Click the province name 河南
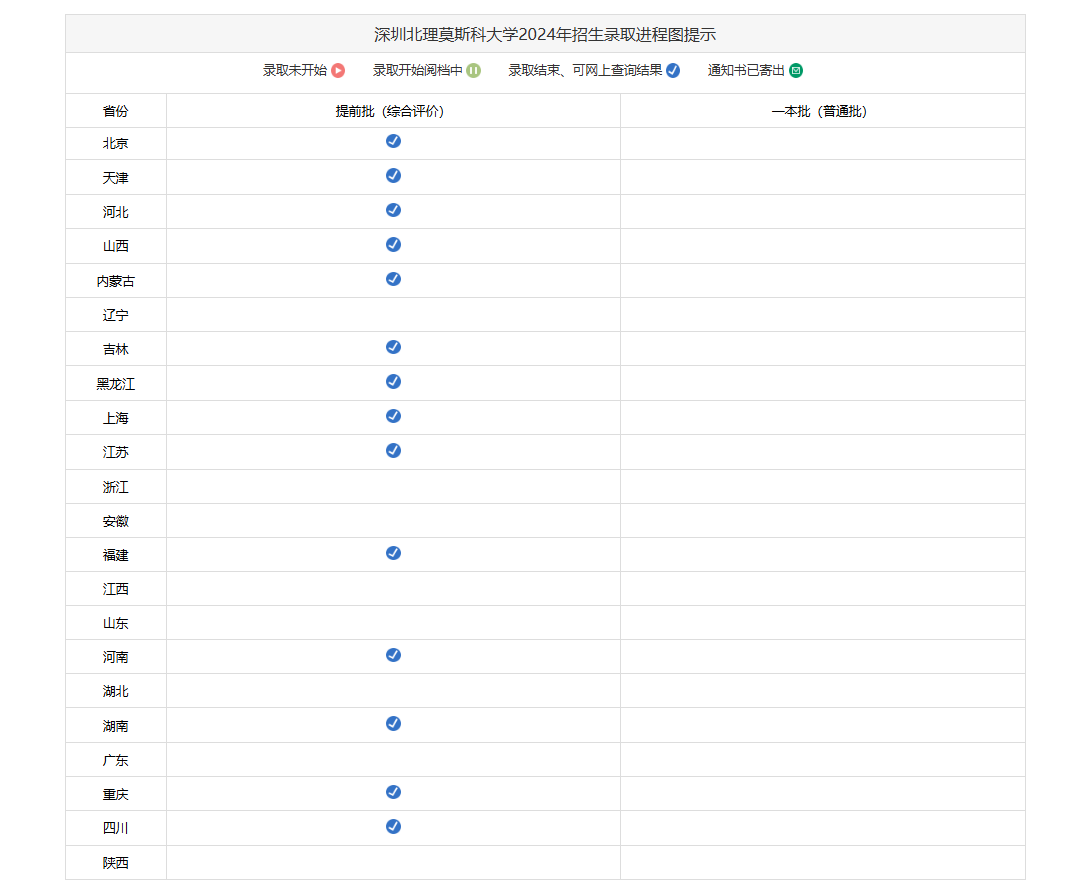 (x=116, y=657)
